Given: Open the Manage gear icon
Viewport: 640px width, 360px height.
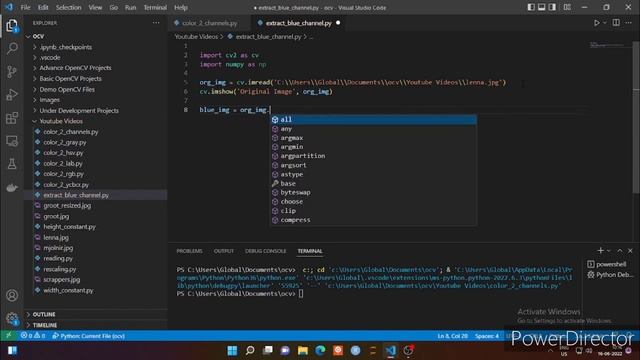Looking at the screenshot, I should [12, 318].
